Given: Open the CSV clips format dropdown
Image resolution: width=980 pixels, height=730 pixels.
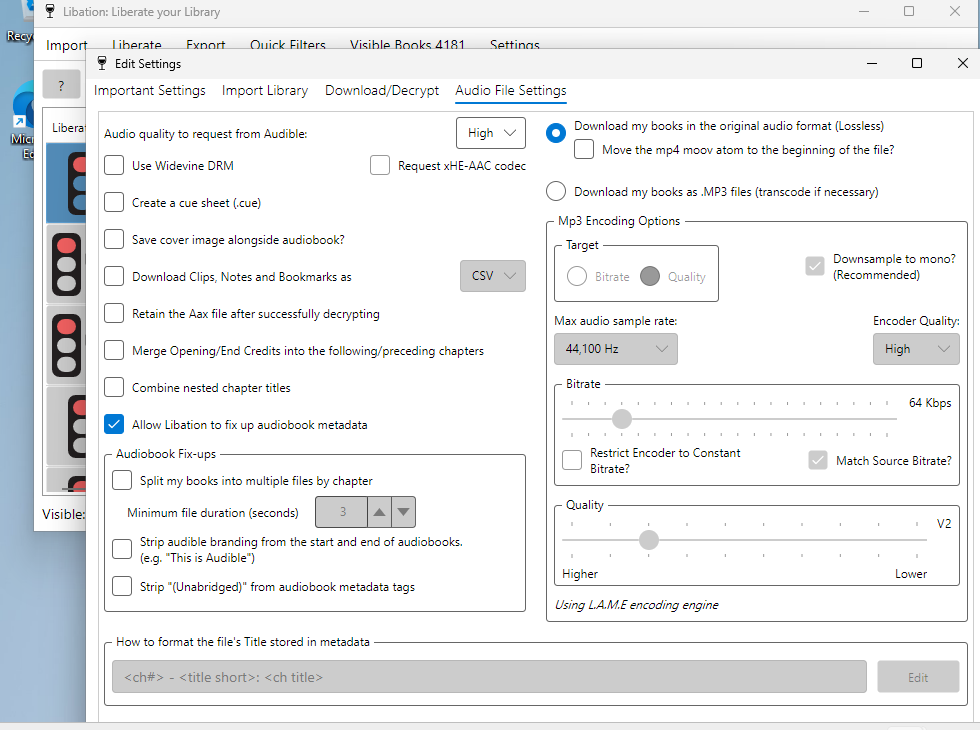Looking at the screenshot, I should pos(492,276).
